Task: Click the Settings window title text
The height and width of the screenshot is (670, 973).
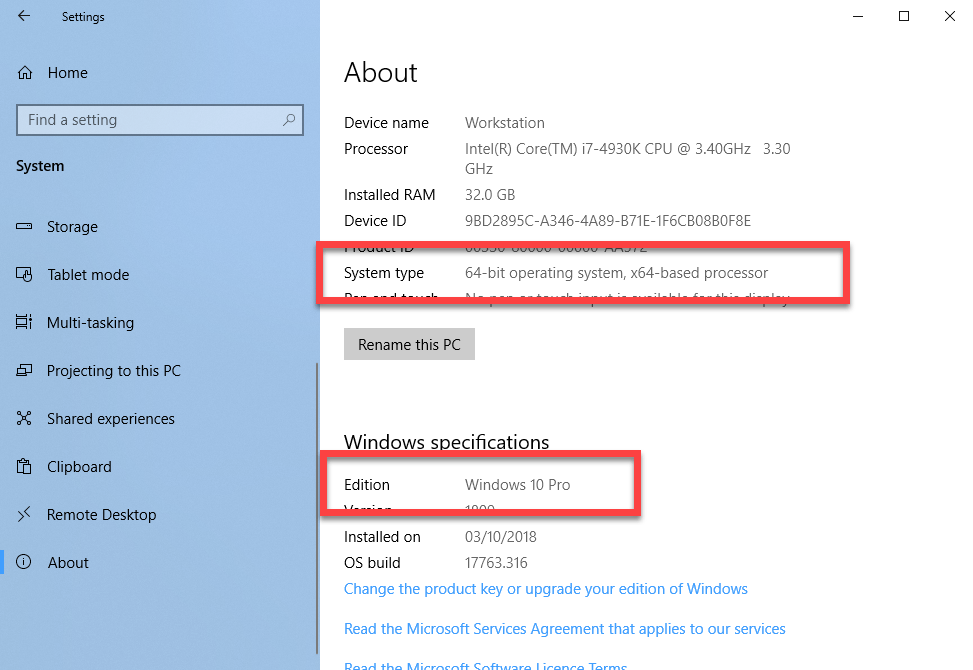Action: (83, 17)
